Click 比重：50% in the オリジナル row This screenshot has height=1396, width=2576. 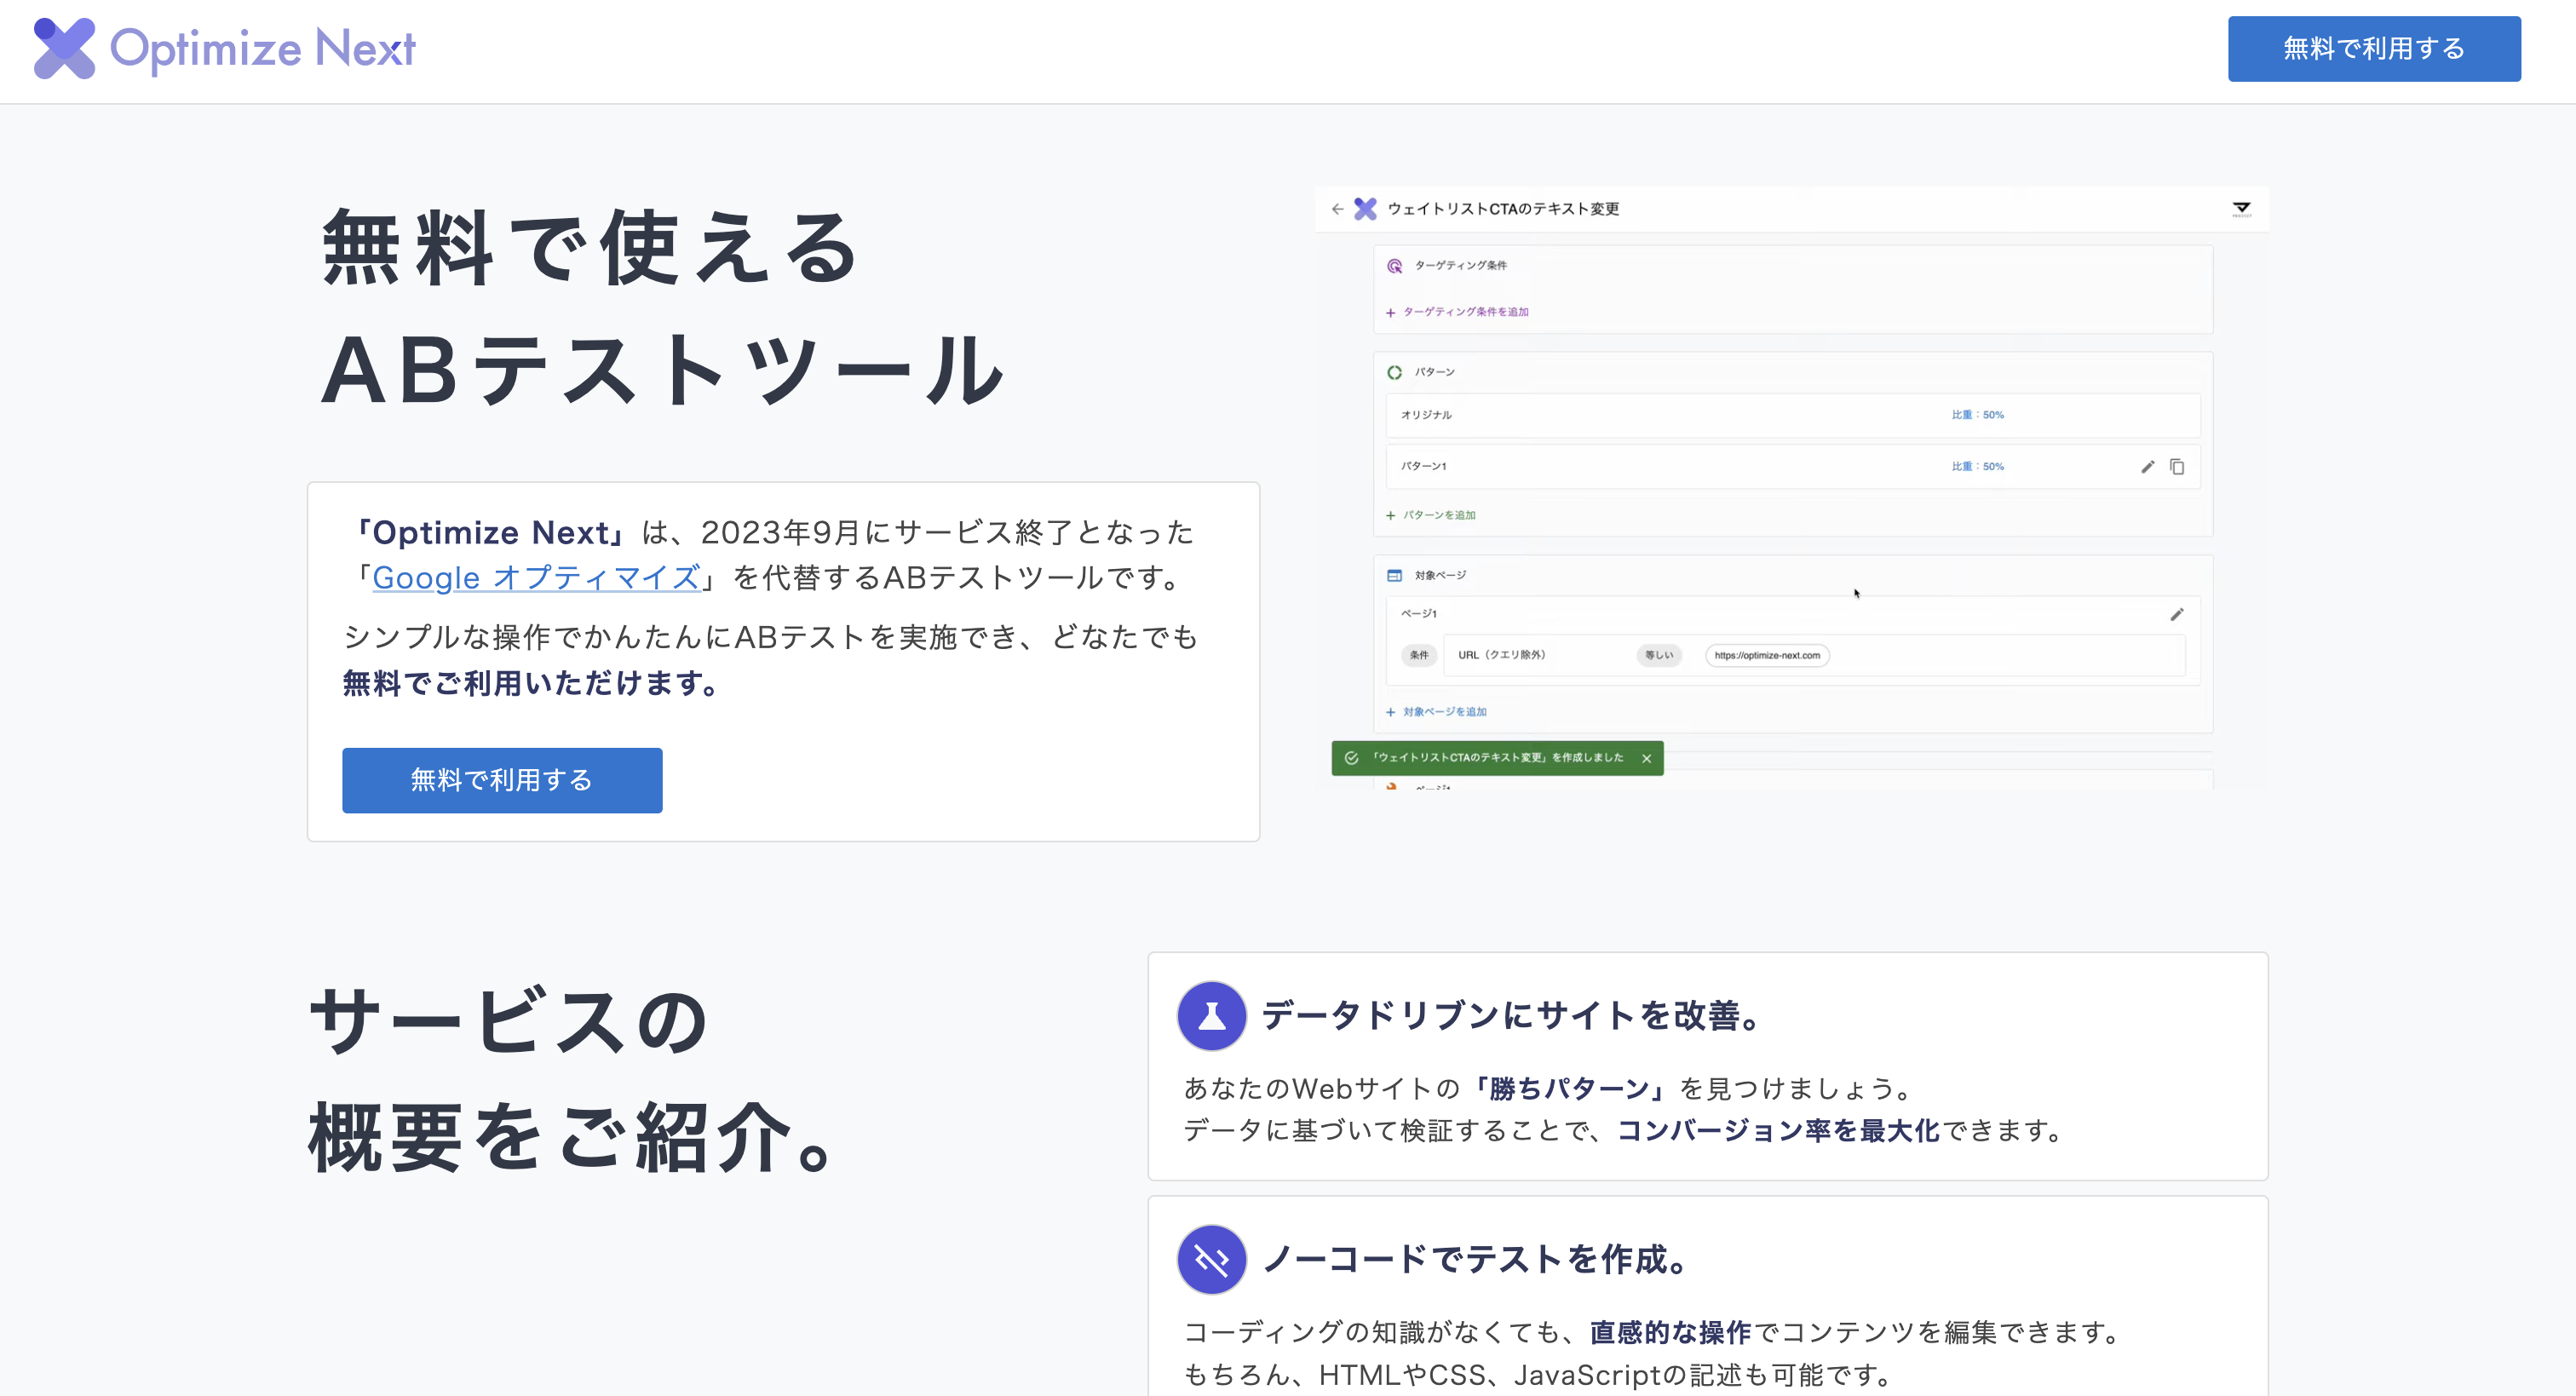click(1977, 415)
